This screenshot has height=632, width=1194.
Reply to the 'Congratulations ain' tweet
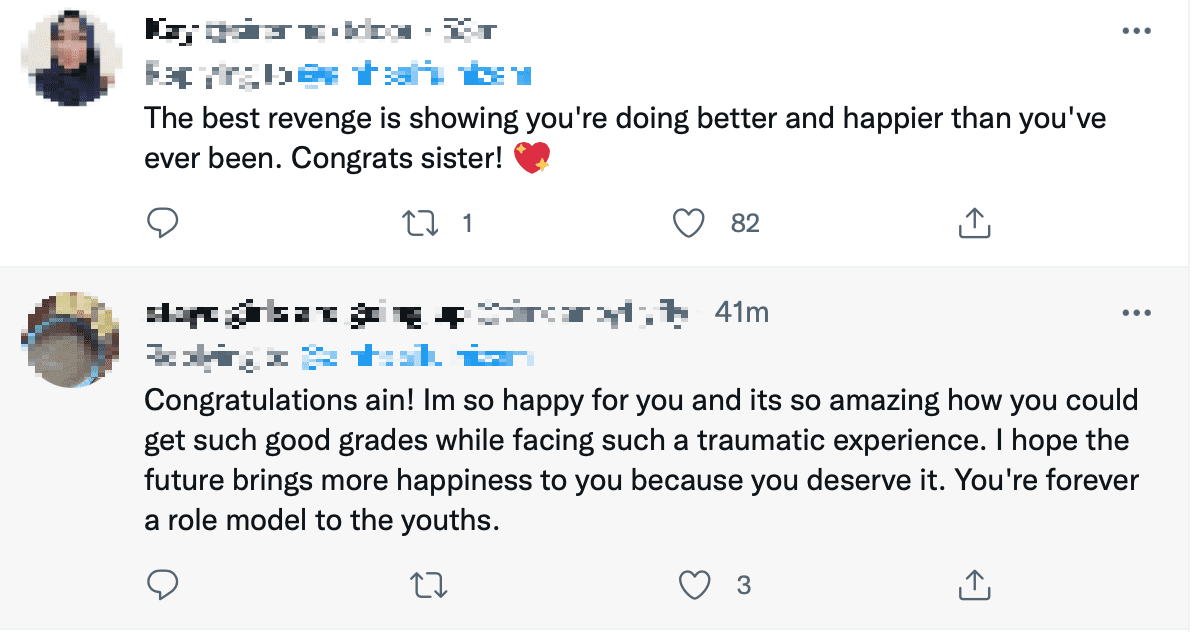point(162,583)
